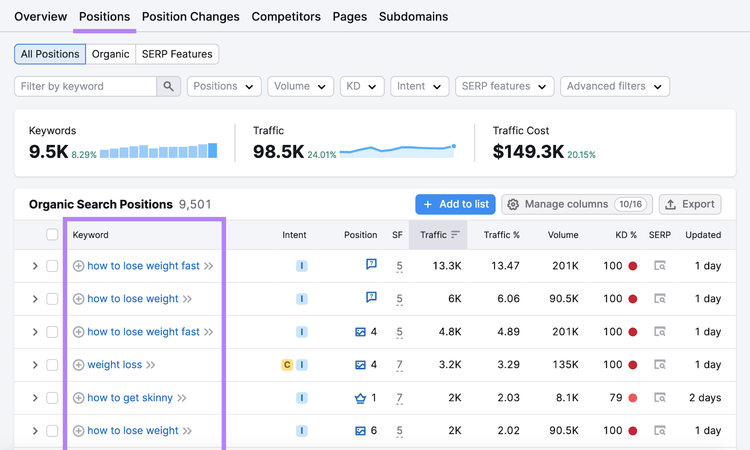Click the magnifier search button beside keyword filter
750x450 pixels.
point(168,86)
